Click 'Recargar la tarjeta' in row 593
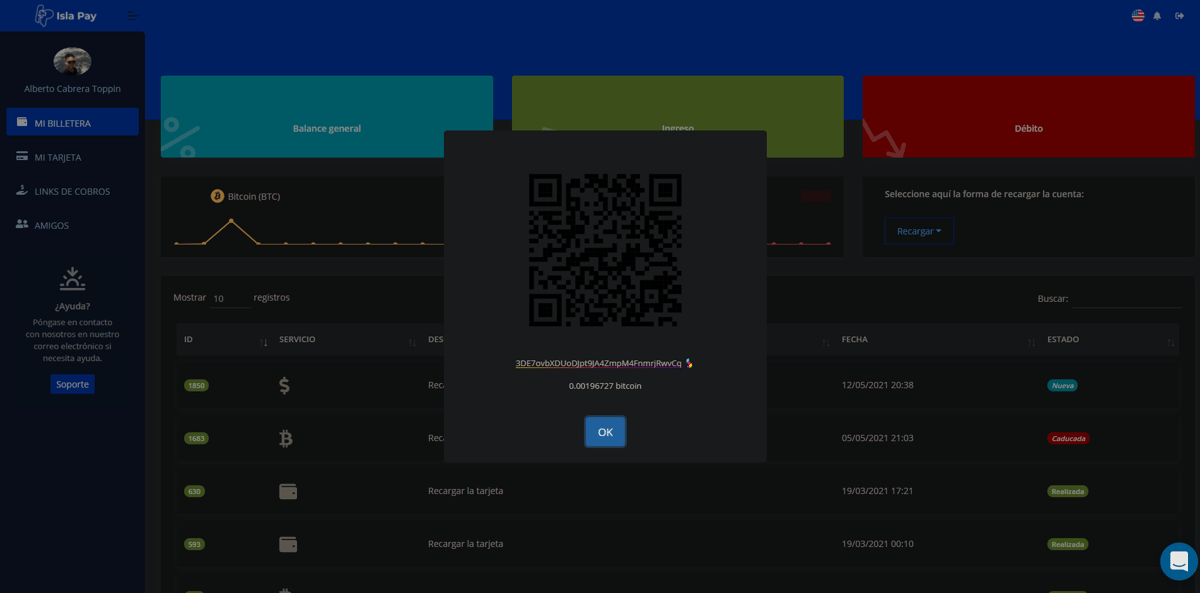 click(465, 544)
